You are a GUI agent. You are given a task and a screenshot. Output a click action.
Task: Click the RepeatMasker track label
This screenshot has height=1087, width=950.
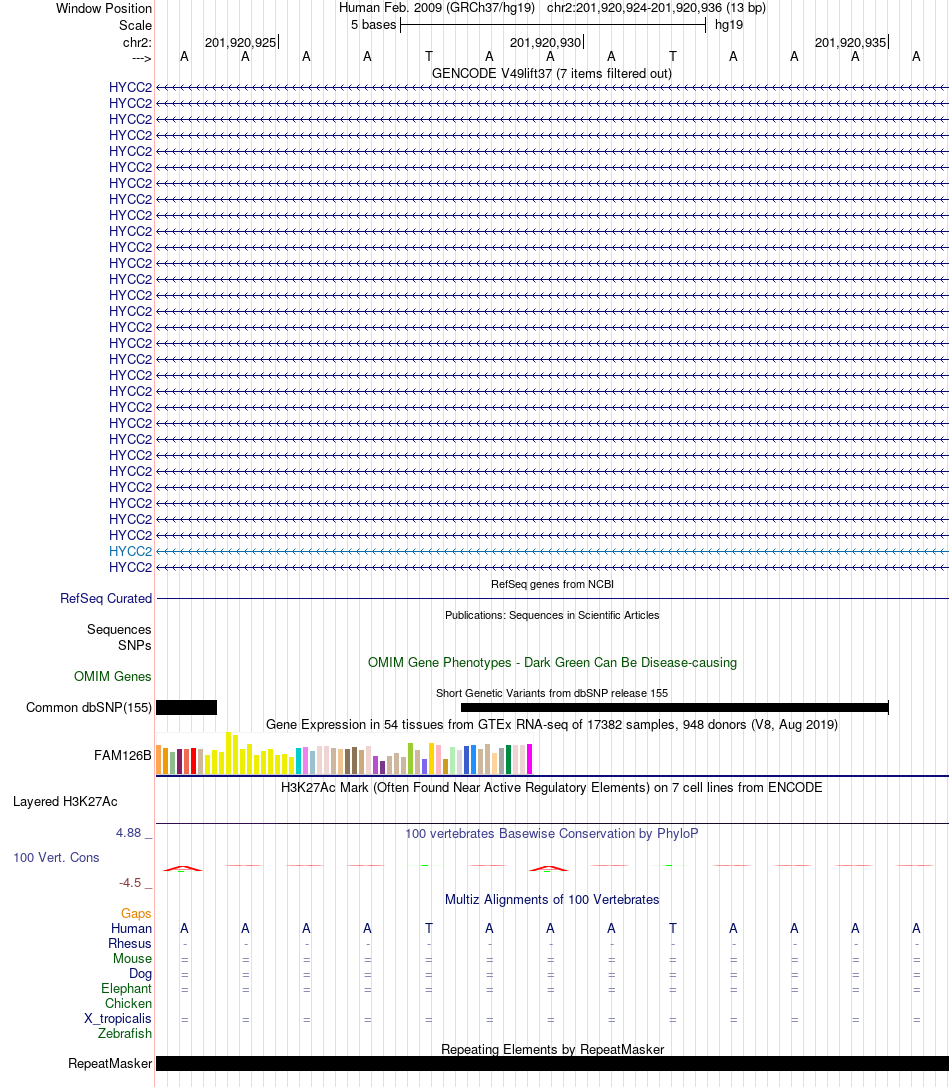click(110, 1063)
